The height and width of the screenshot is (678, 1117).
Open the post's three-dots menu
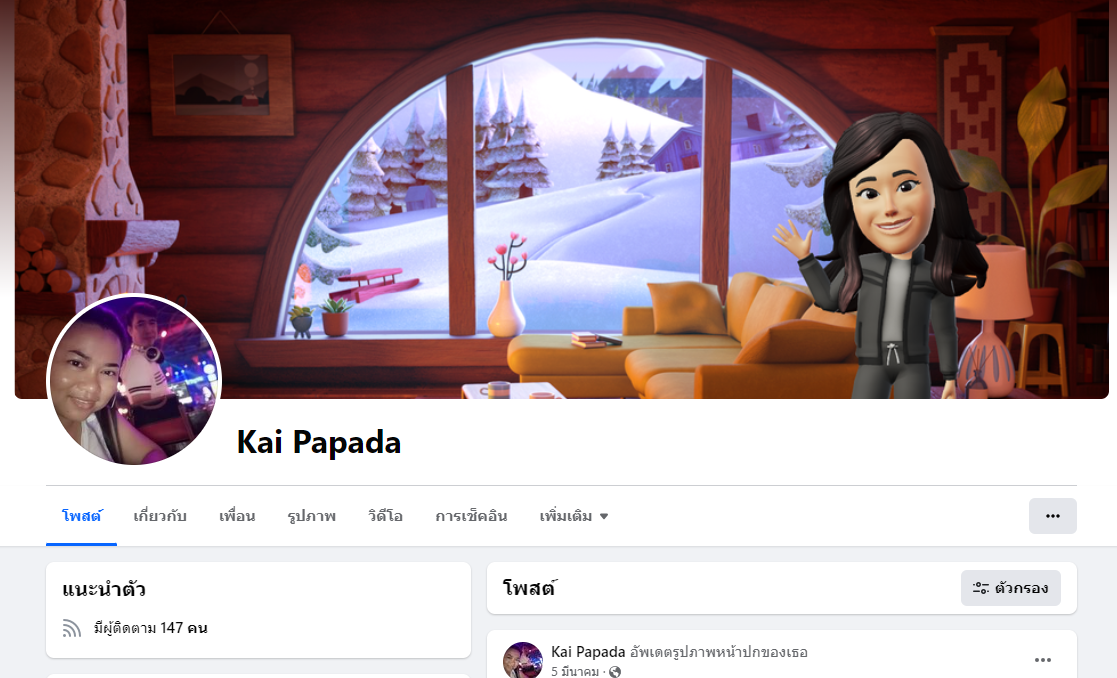coord(1042,660)
